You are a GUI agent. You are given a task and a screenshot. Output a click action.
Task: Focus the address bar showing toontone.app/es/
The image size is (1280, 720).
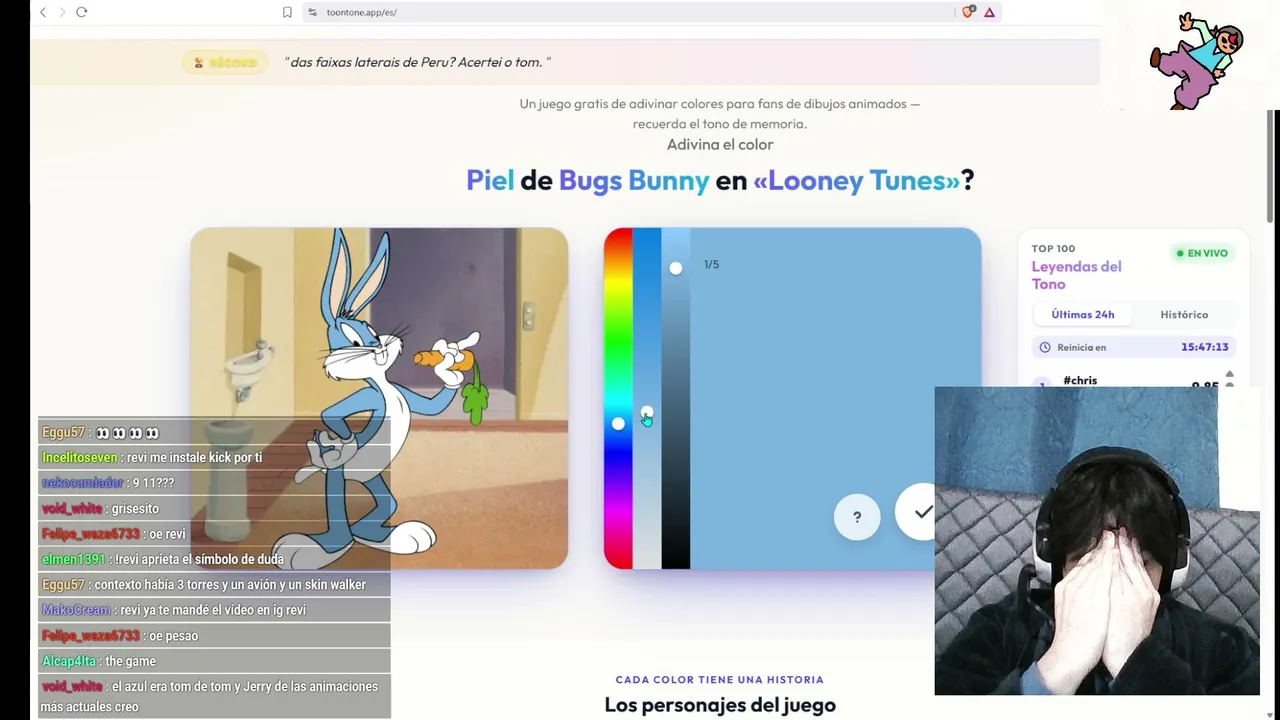630,12
